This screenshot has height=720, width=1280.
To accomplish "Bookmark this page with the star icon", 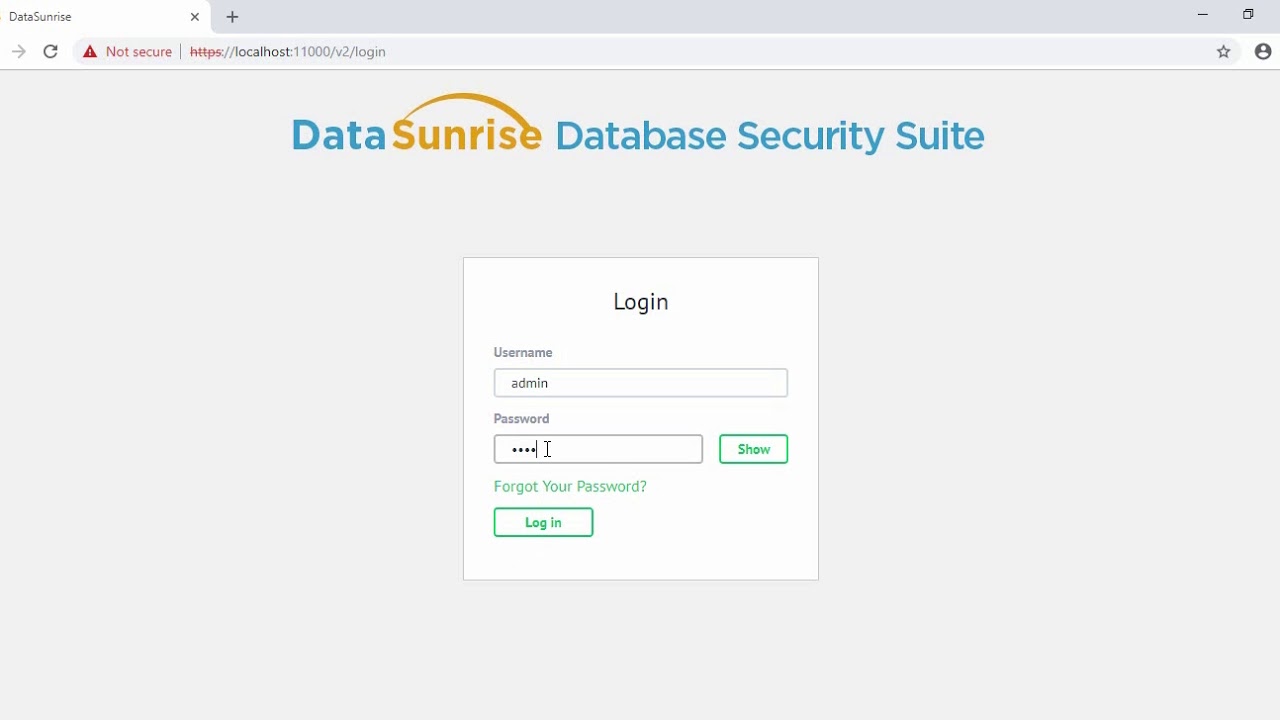I will pyautogui.click(x=1223, y=51).
